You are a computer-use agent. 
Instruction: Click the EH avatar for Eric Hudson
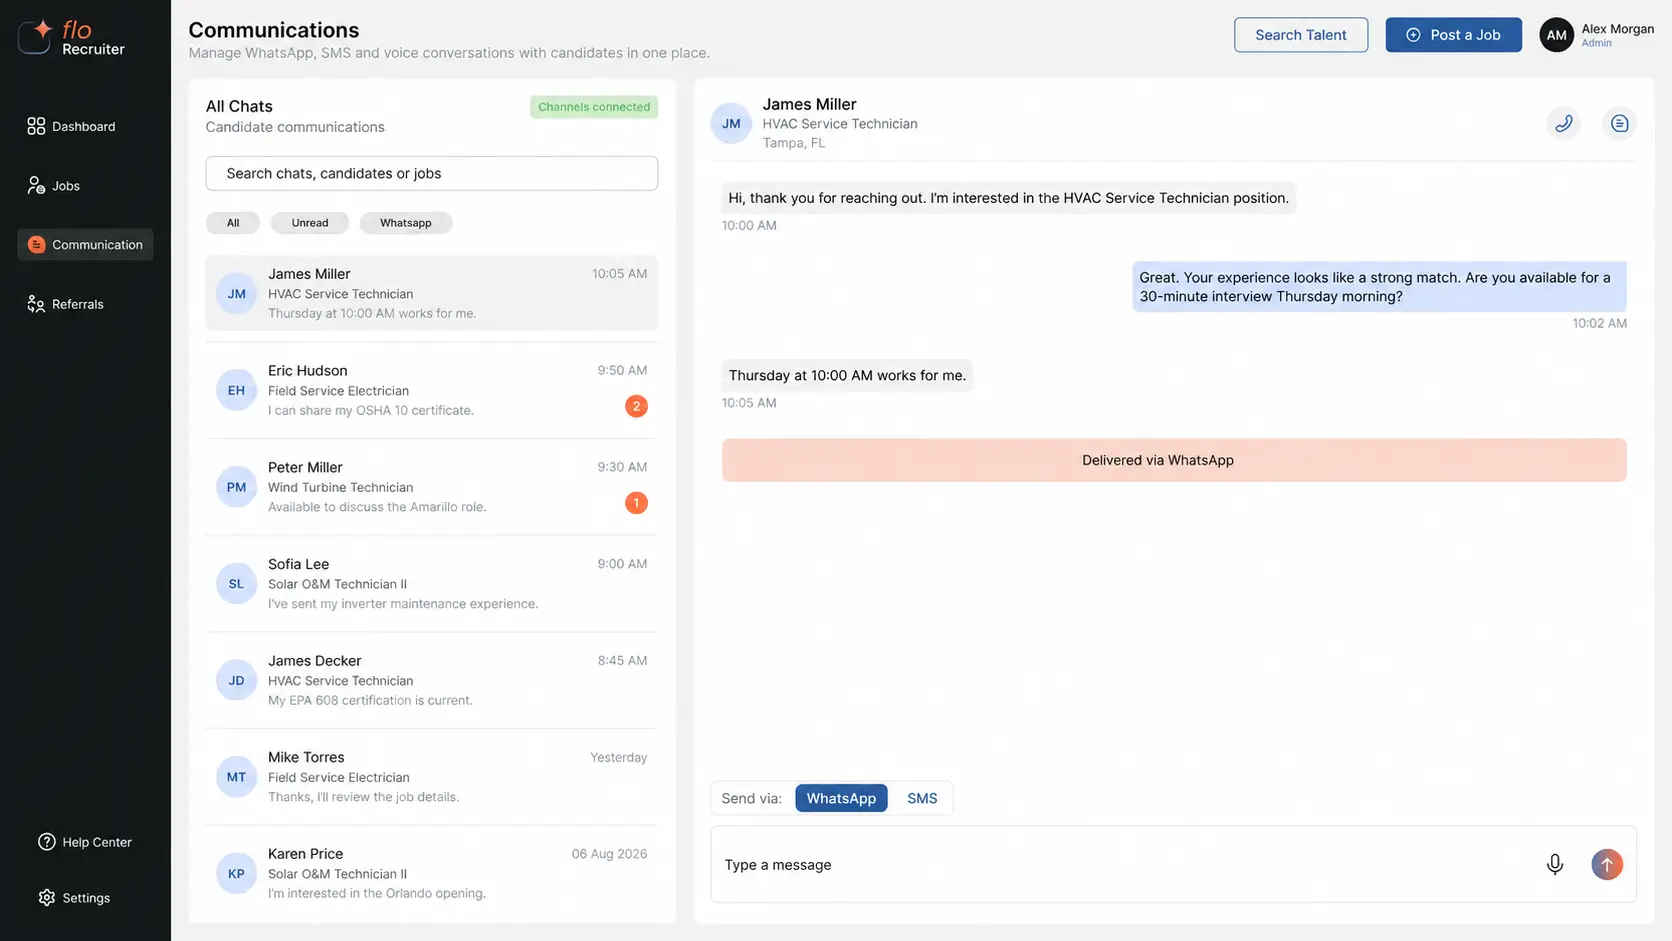pyautogui.click(x=236, y=390)
